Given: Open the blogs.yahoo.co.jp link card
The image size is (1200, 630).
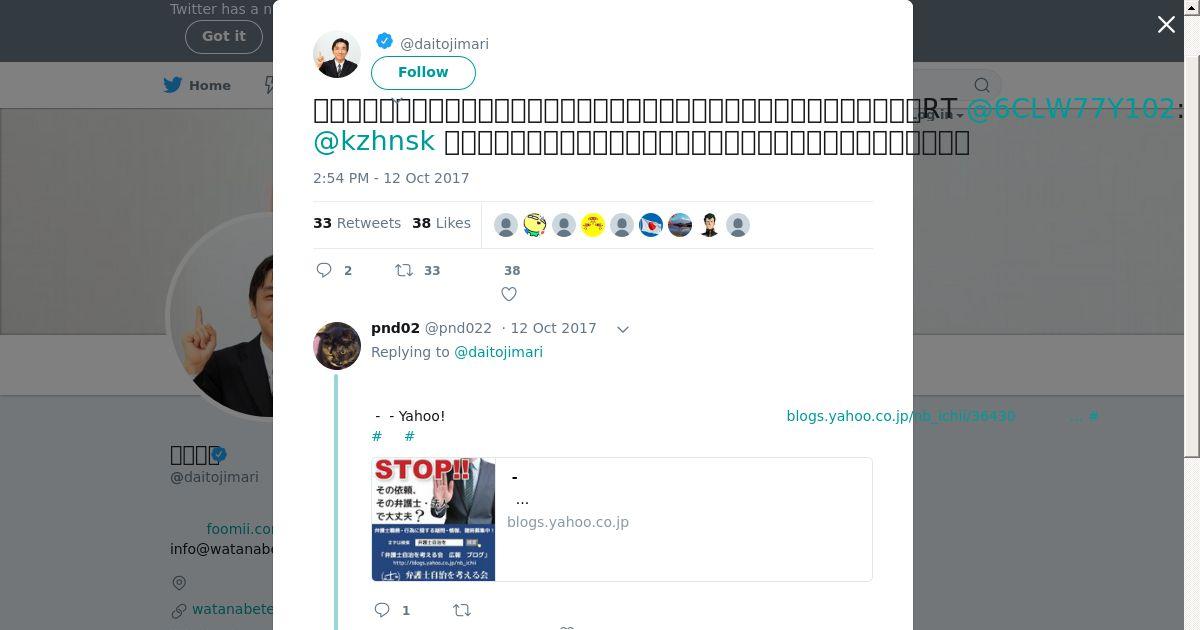Looking at the screenshot, I should click(622, 519).
